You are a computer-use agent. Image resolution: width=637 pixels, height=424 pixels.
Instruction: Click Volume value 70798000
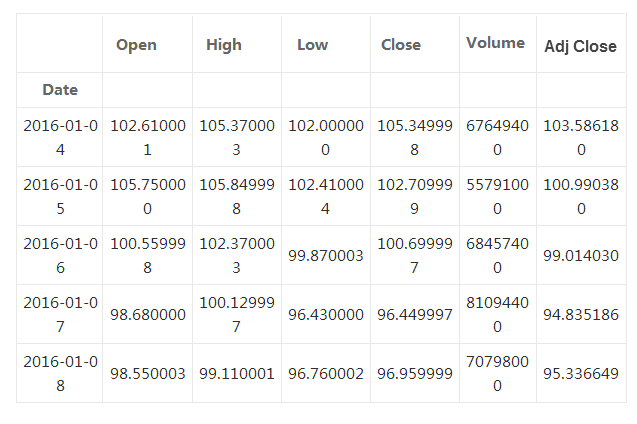496,373
